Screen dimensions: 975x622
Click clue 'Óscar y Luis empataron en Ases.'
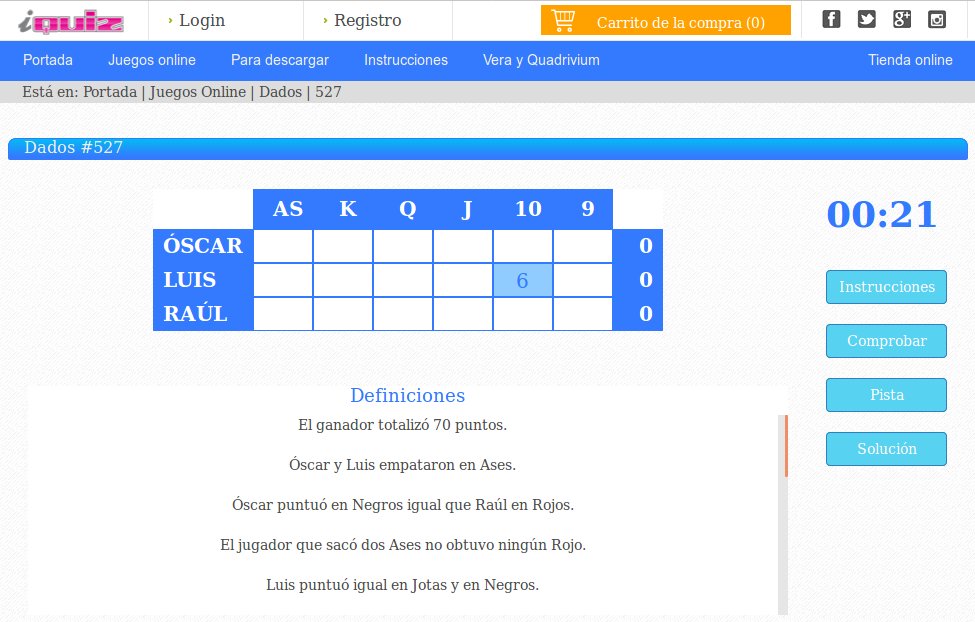point(402,465)
